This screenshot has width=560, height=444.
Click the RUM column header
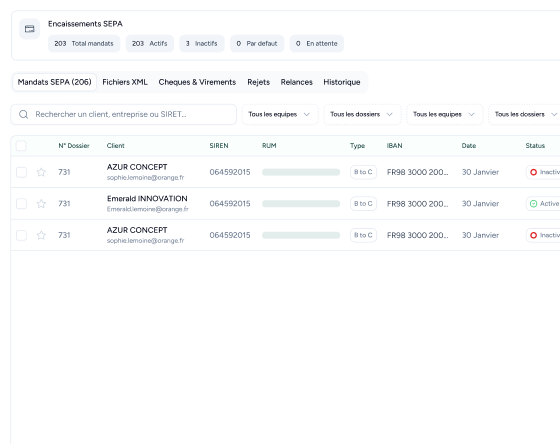point(269,146)
